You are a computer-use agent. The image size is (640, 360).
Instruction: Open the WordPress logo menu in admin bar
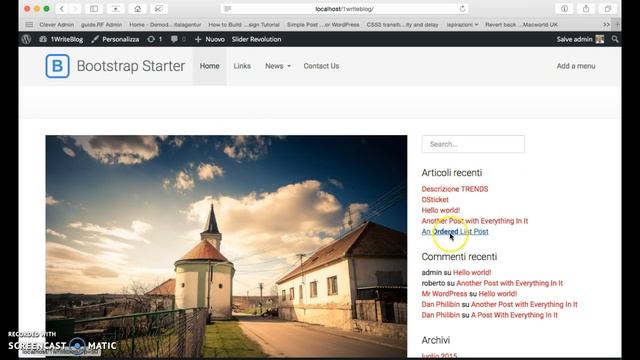27,39
